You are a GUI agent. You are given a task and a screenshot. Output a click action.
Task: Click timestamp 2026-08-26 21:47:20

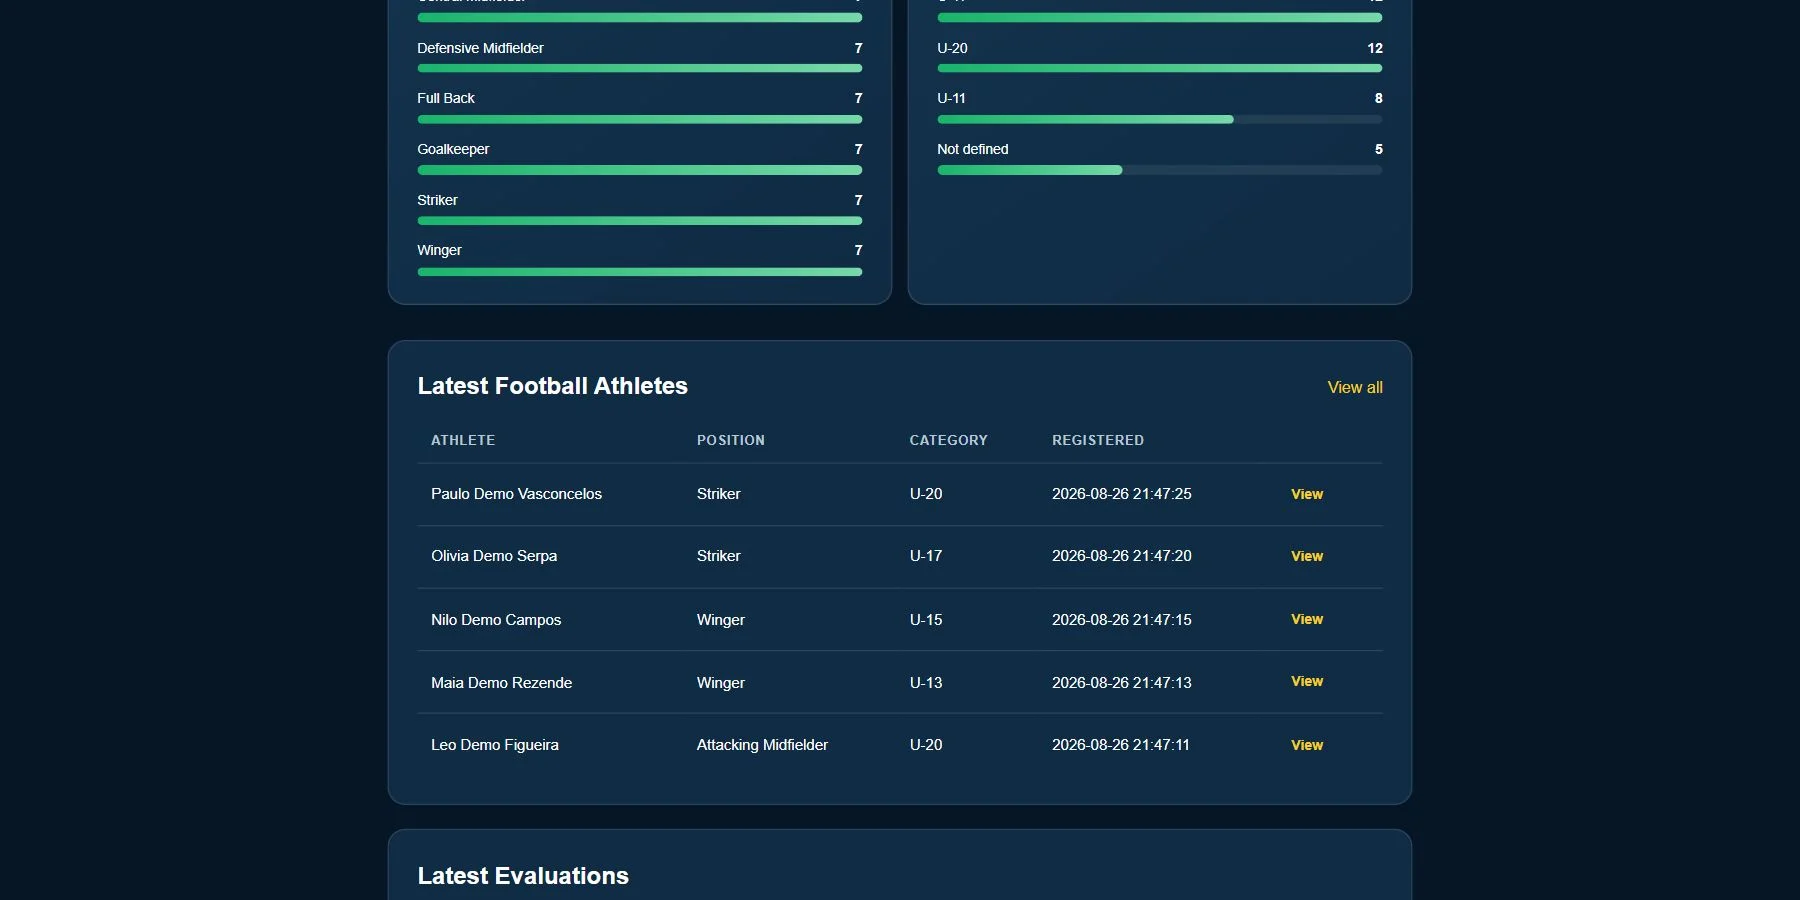1122,556
